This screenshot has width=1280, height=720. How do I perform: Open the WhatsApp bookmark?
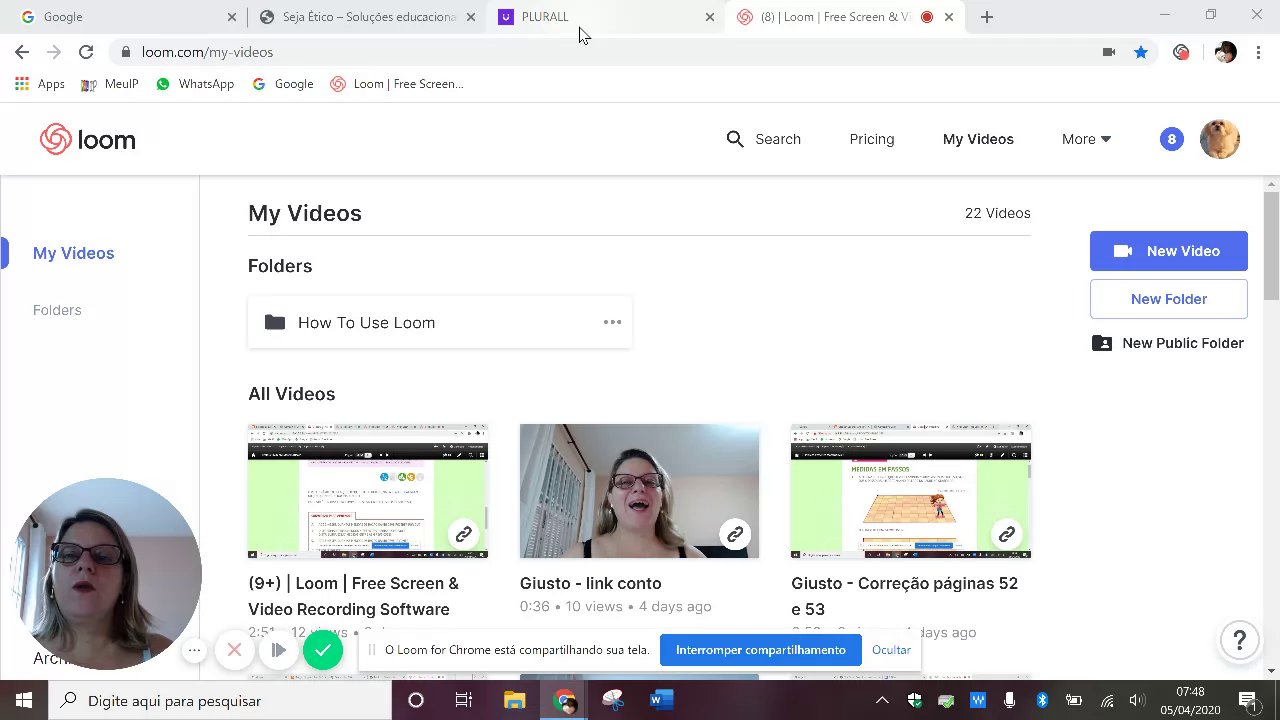195,84
